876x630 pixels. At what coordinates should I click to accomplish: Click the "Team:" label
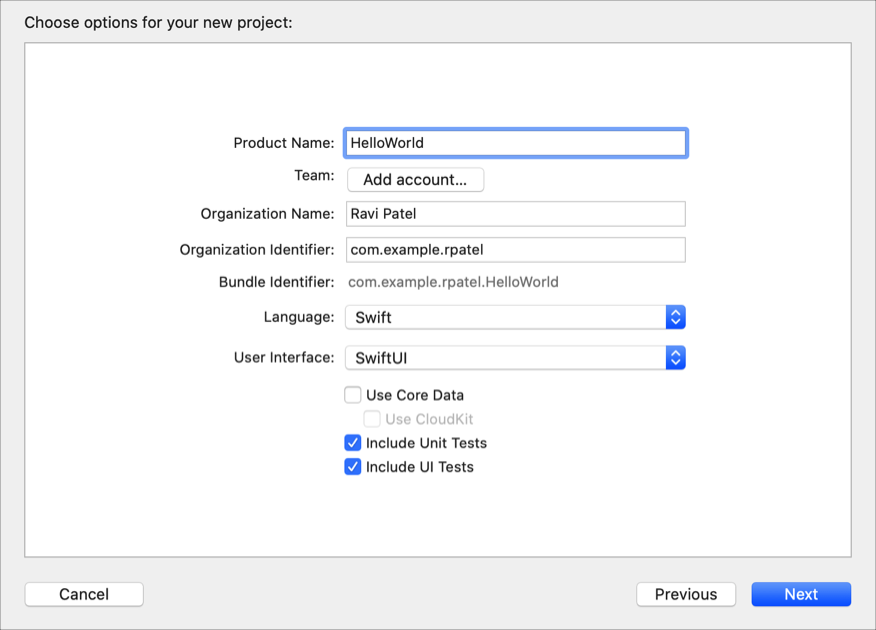coord(314,176)
